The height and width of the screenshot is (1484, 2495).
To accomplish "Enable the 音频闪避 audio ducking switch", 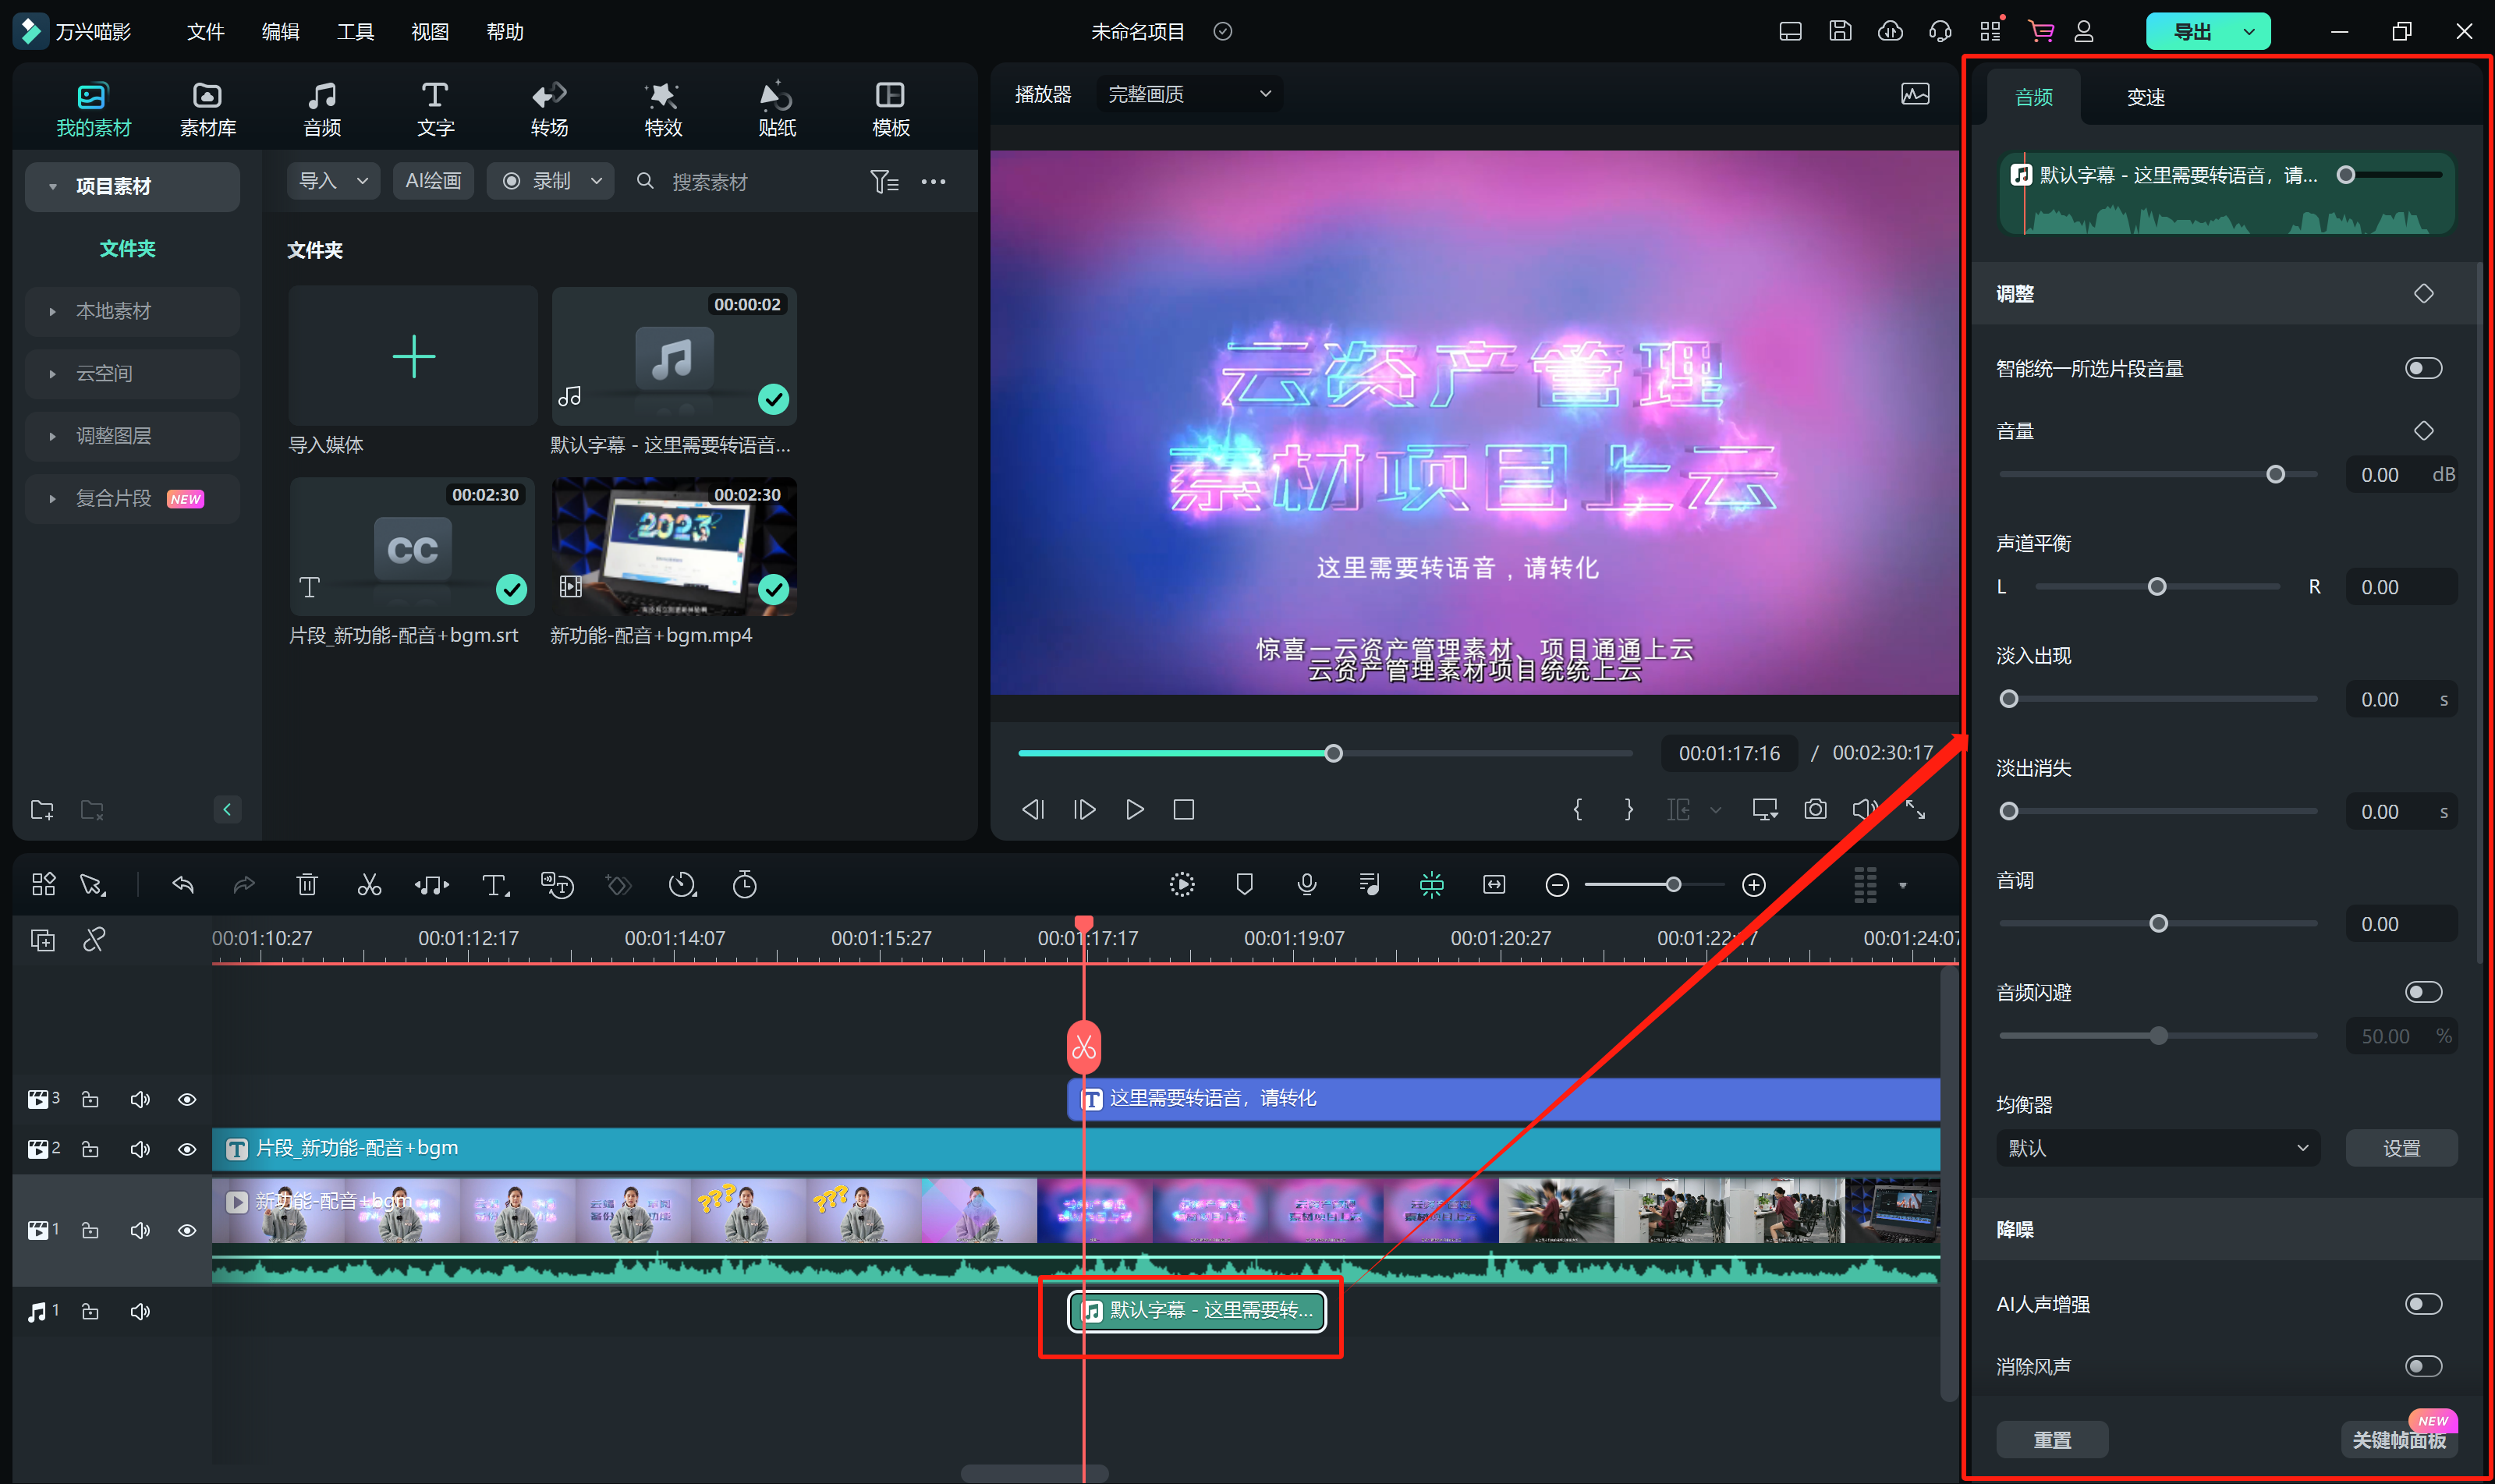I will tap(2423, 992).
